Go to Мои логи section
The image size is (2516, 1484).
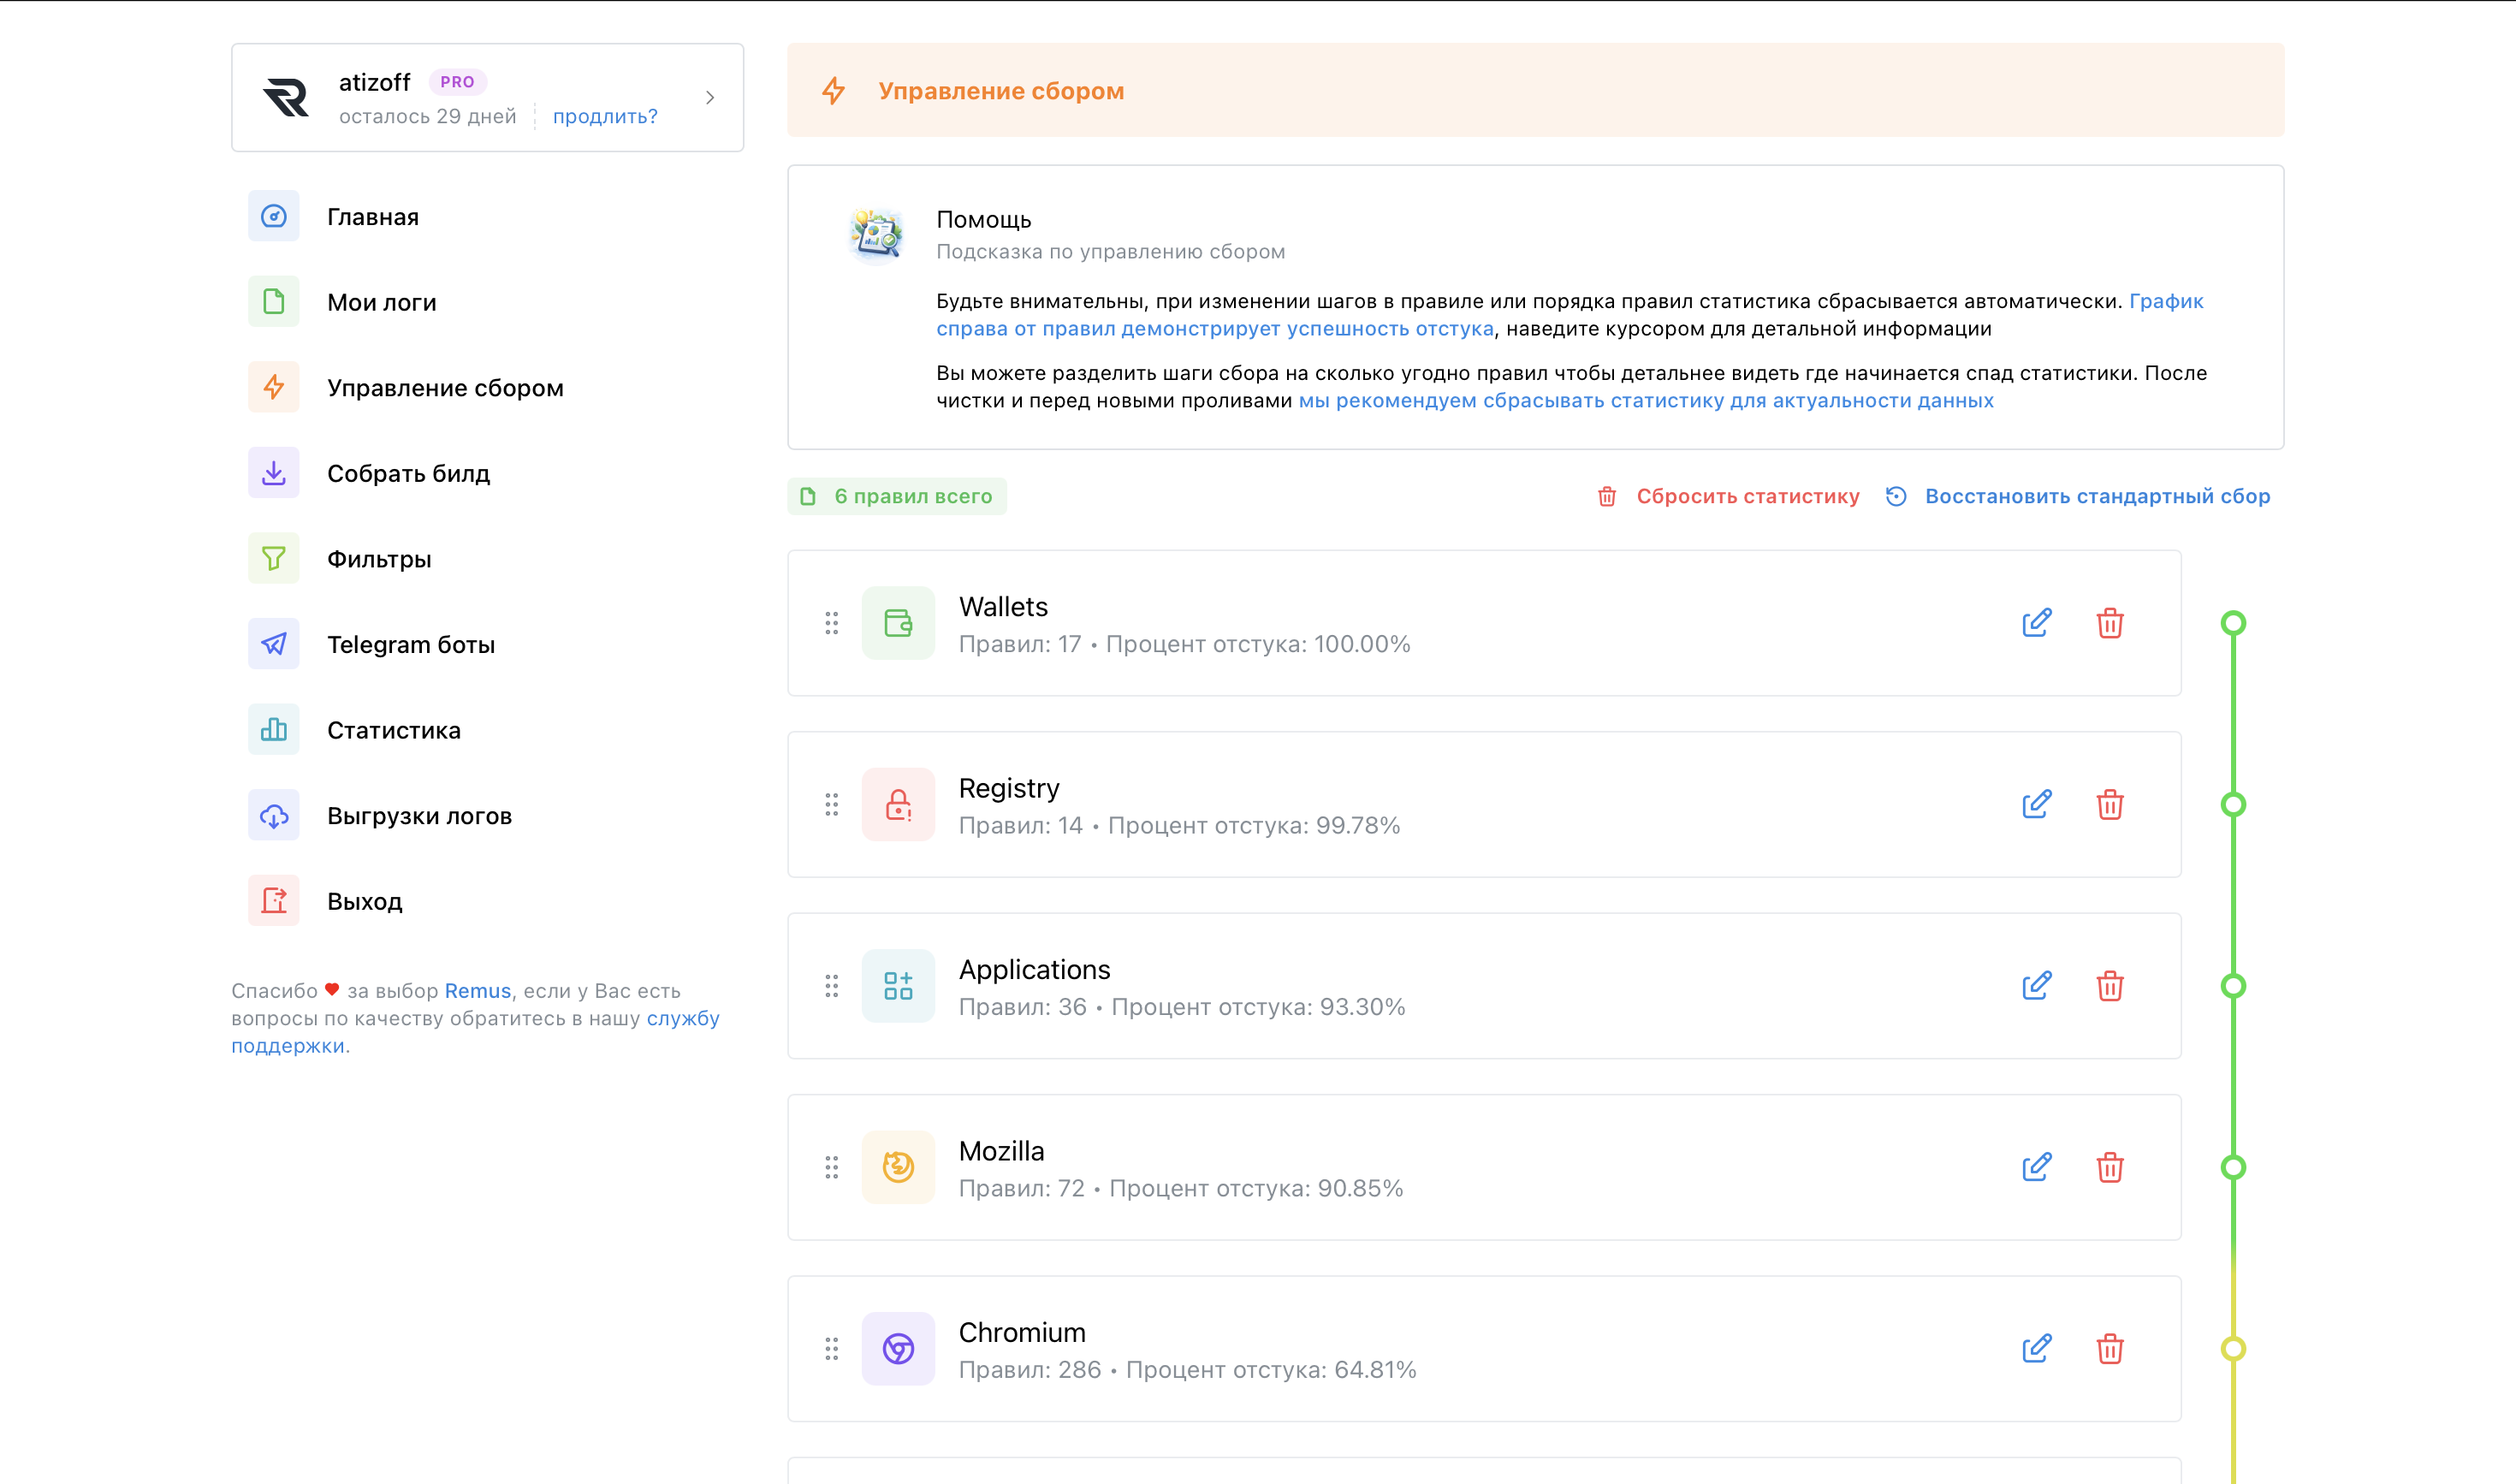(x=381, y=302)
